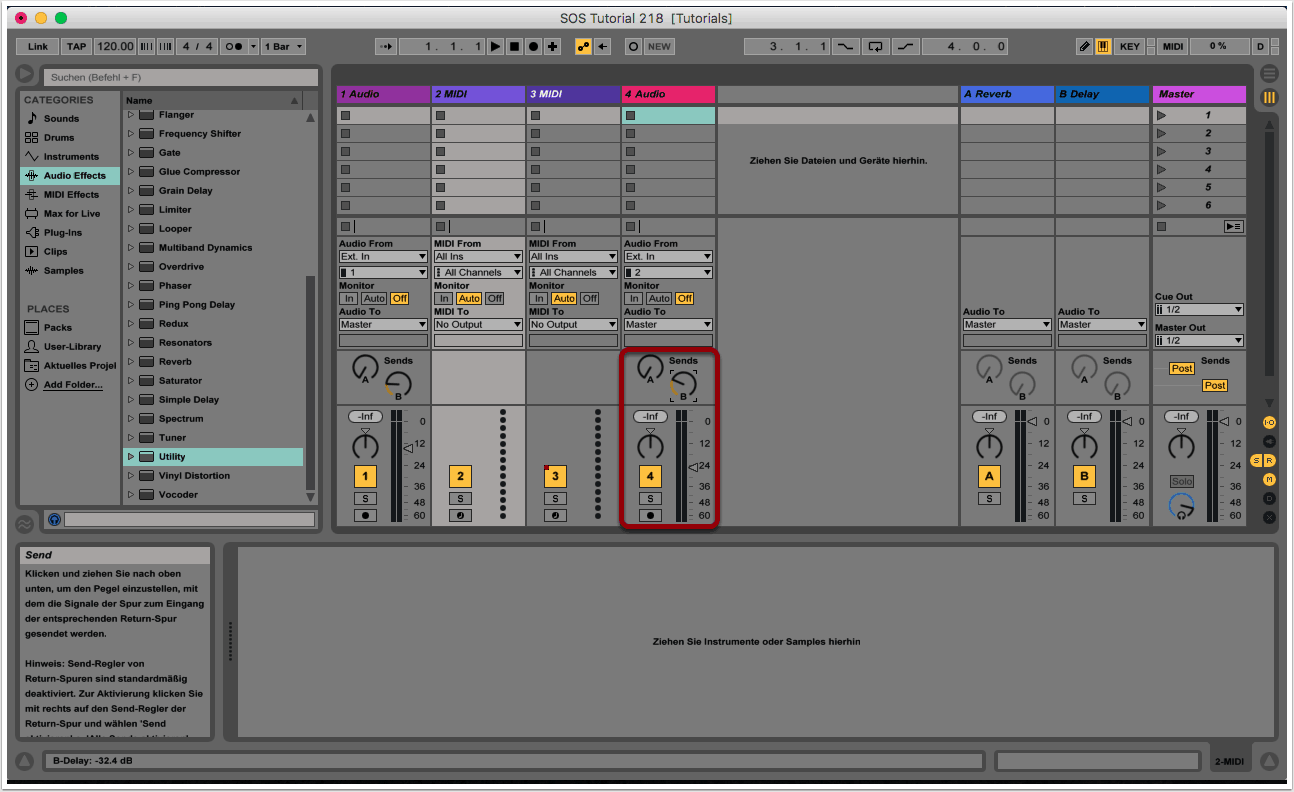Click the Stop button in transport
The width and height of the screenshot is (1294, 792).
(515, 47)
